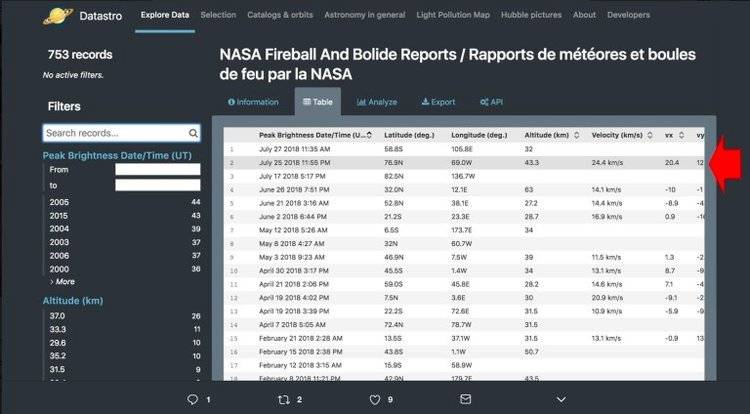Open the Explore Data menu

(x=165, y=15)
